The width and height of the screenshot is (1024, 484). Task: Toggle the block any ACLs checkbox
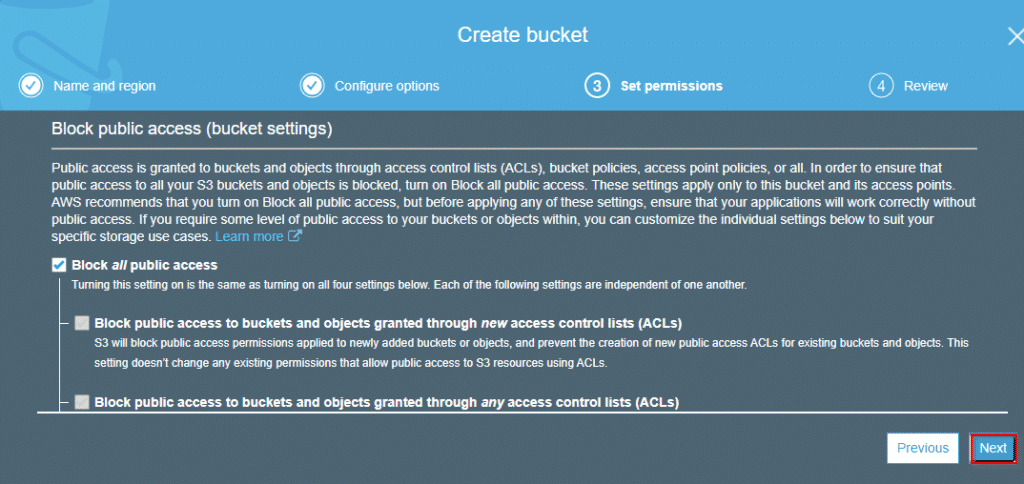[x=82, y=402]
